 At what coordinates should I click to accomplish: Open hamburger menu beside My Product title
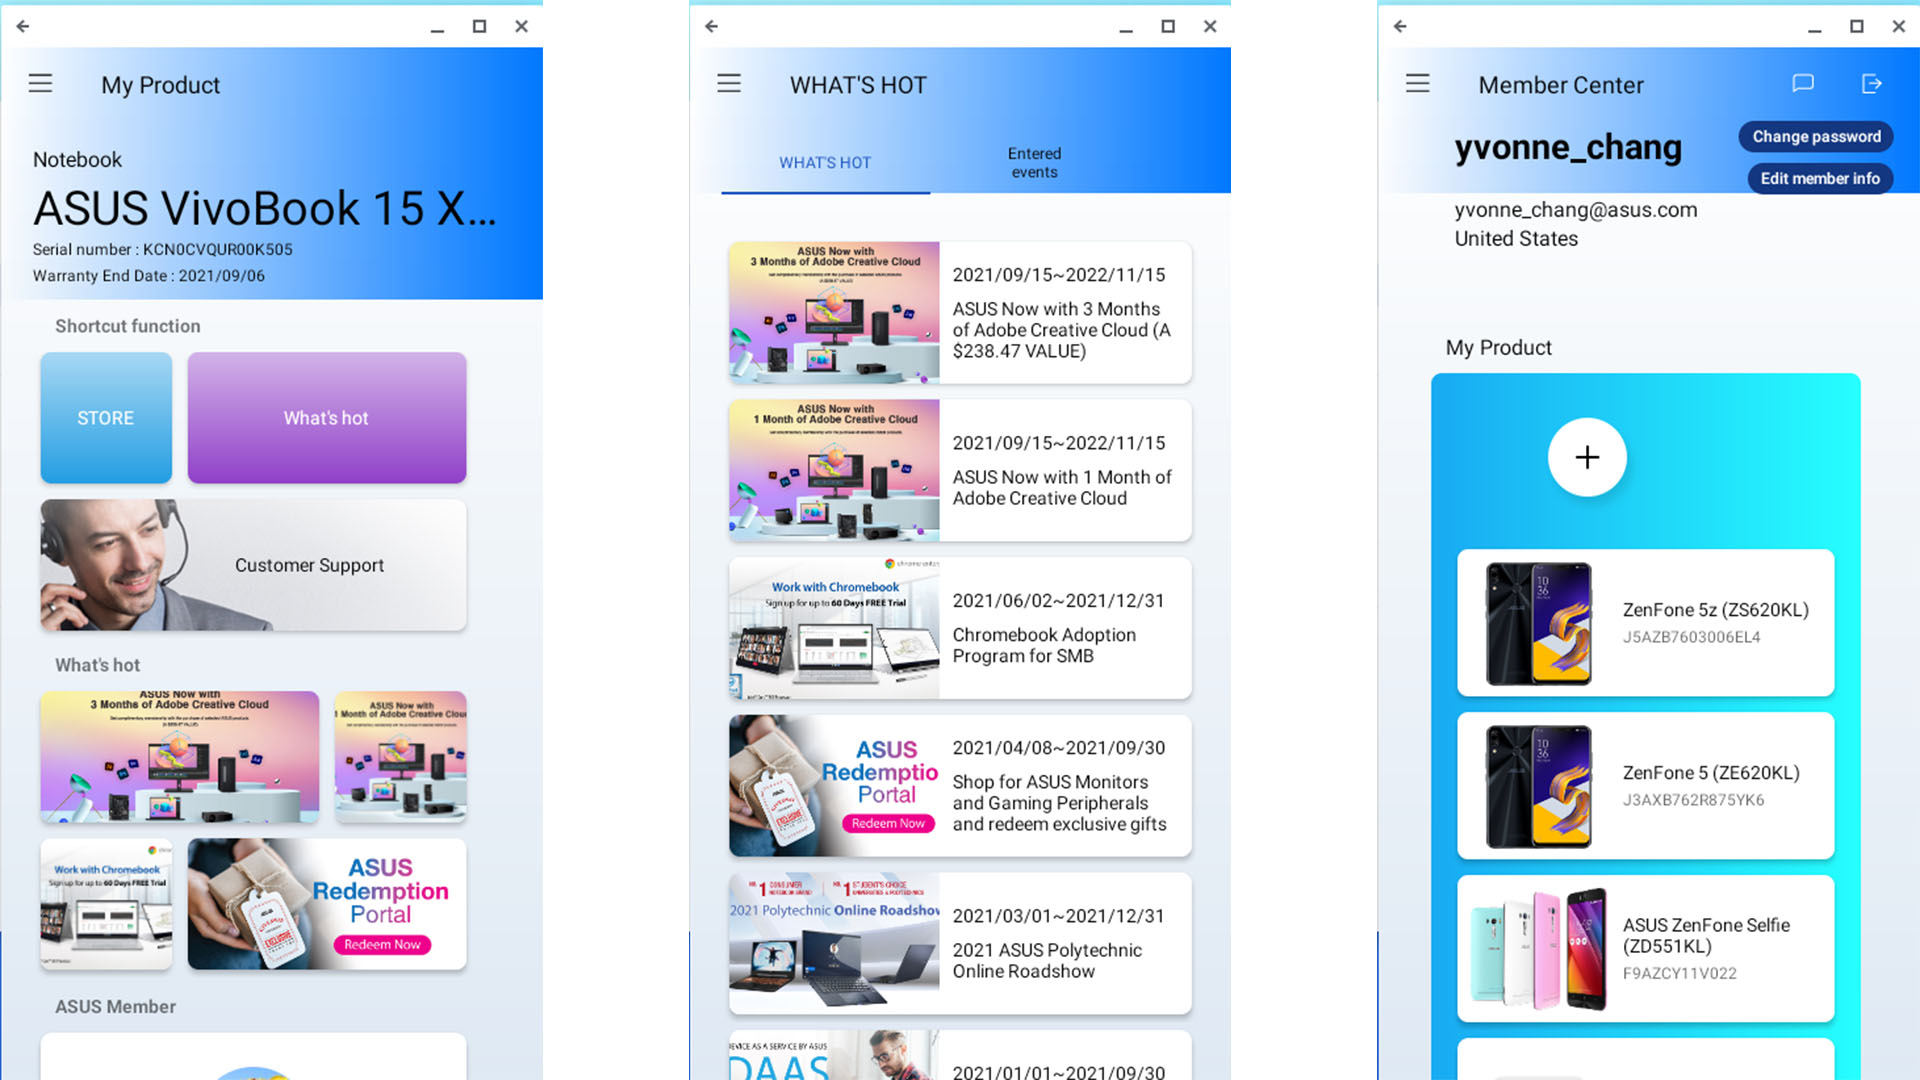point(40,84)
